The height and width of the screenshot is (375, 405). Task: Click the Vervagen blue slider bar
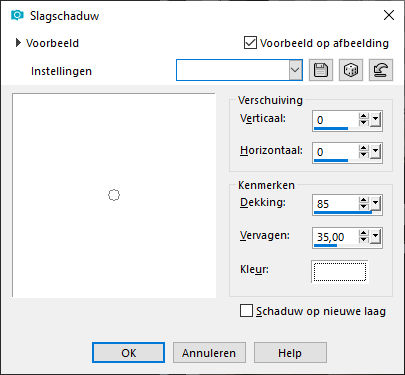tap(325, 245)
